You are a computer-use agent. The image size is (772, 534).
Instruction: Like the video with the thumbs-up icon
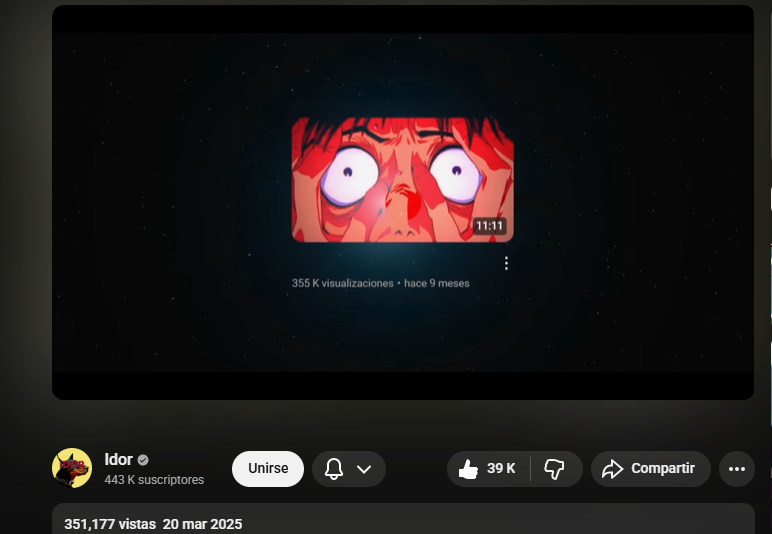[468, 469]
